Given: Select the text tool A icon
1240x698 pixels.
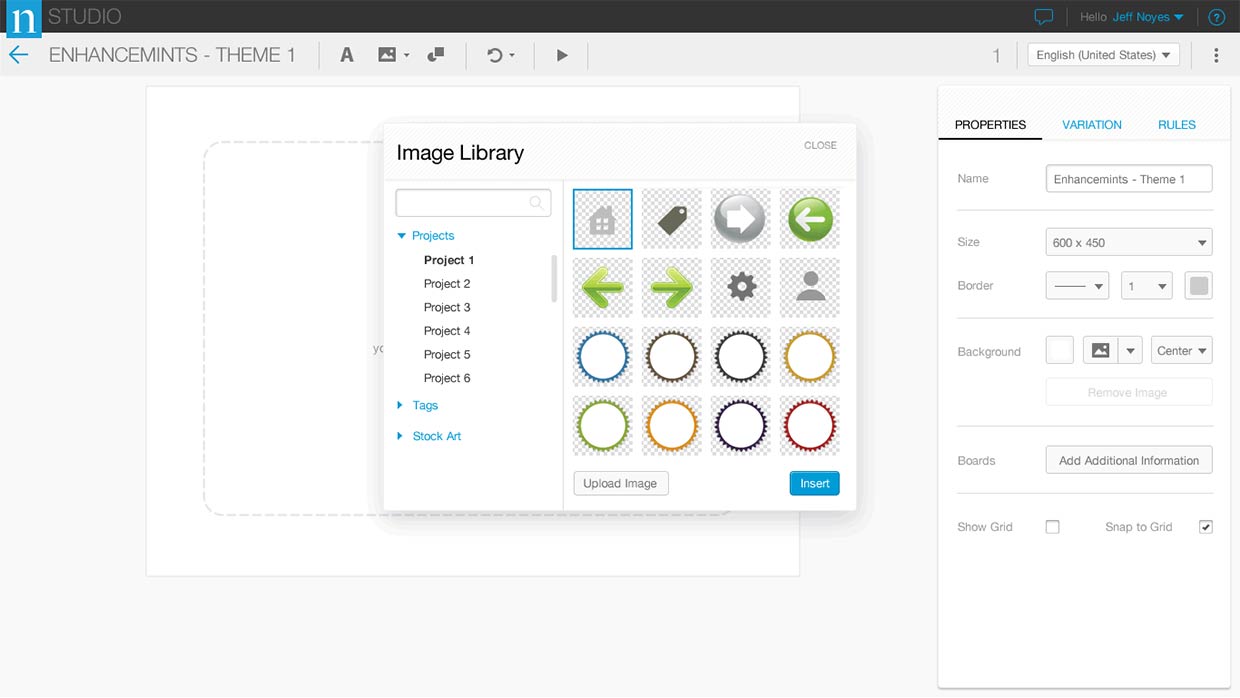Looking at the screenshot, I should click(x=347, y=55).
